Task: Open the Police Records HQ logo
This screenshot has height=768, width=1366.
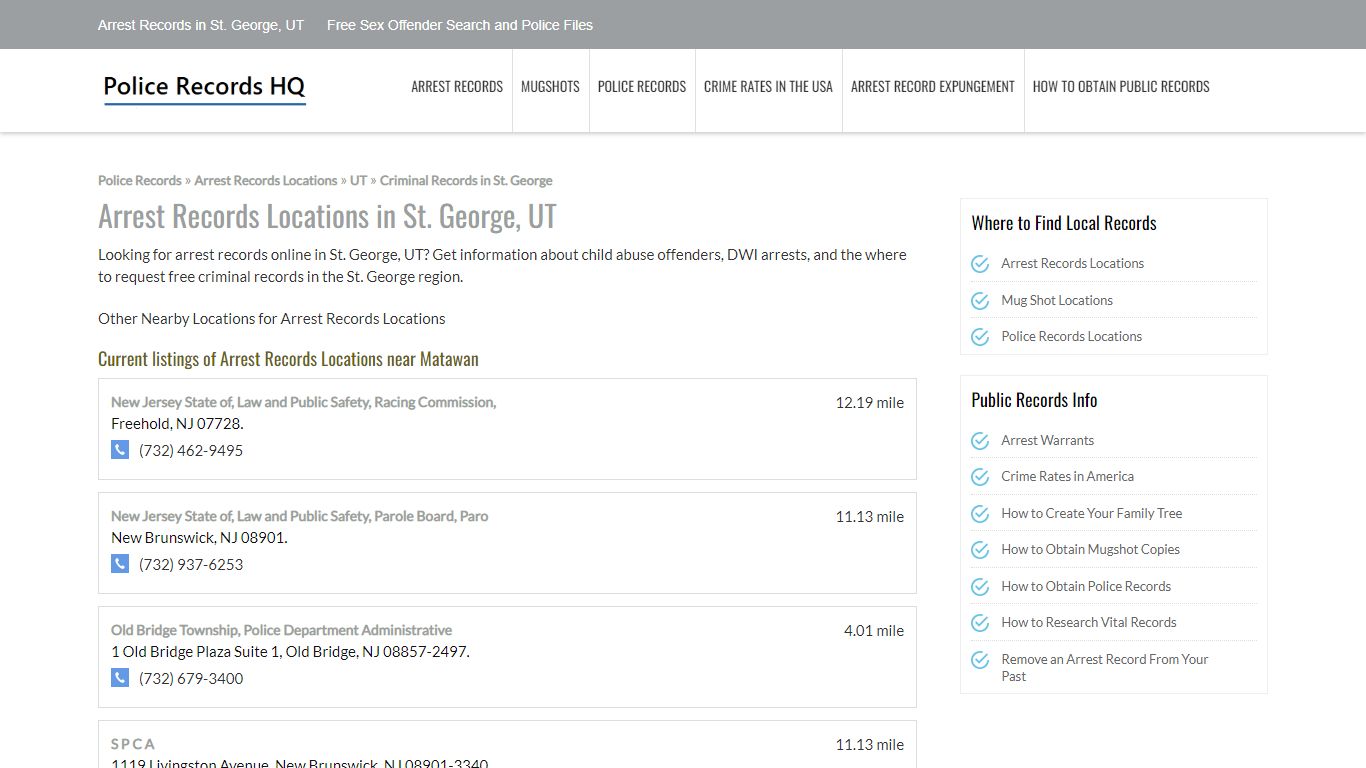Action: [204, 88]
